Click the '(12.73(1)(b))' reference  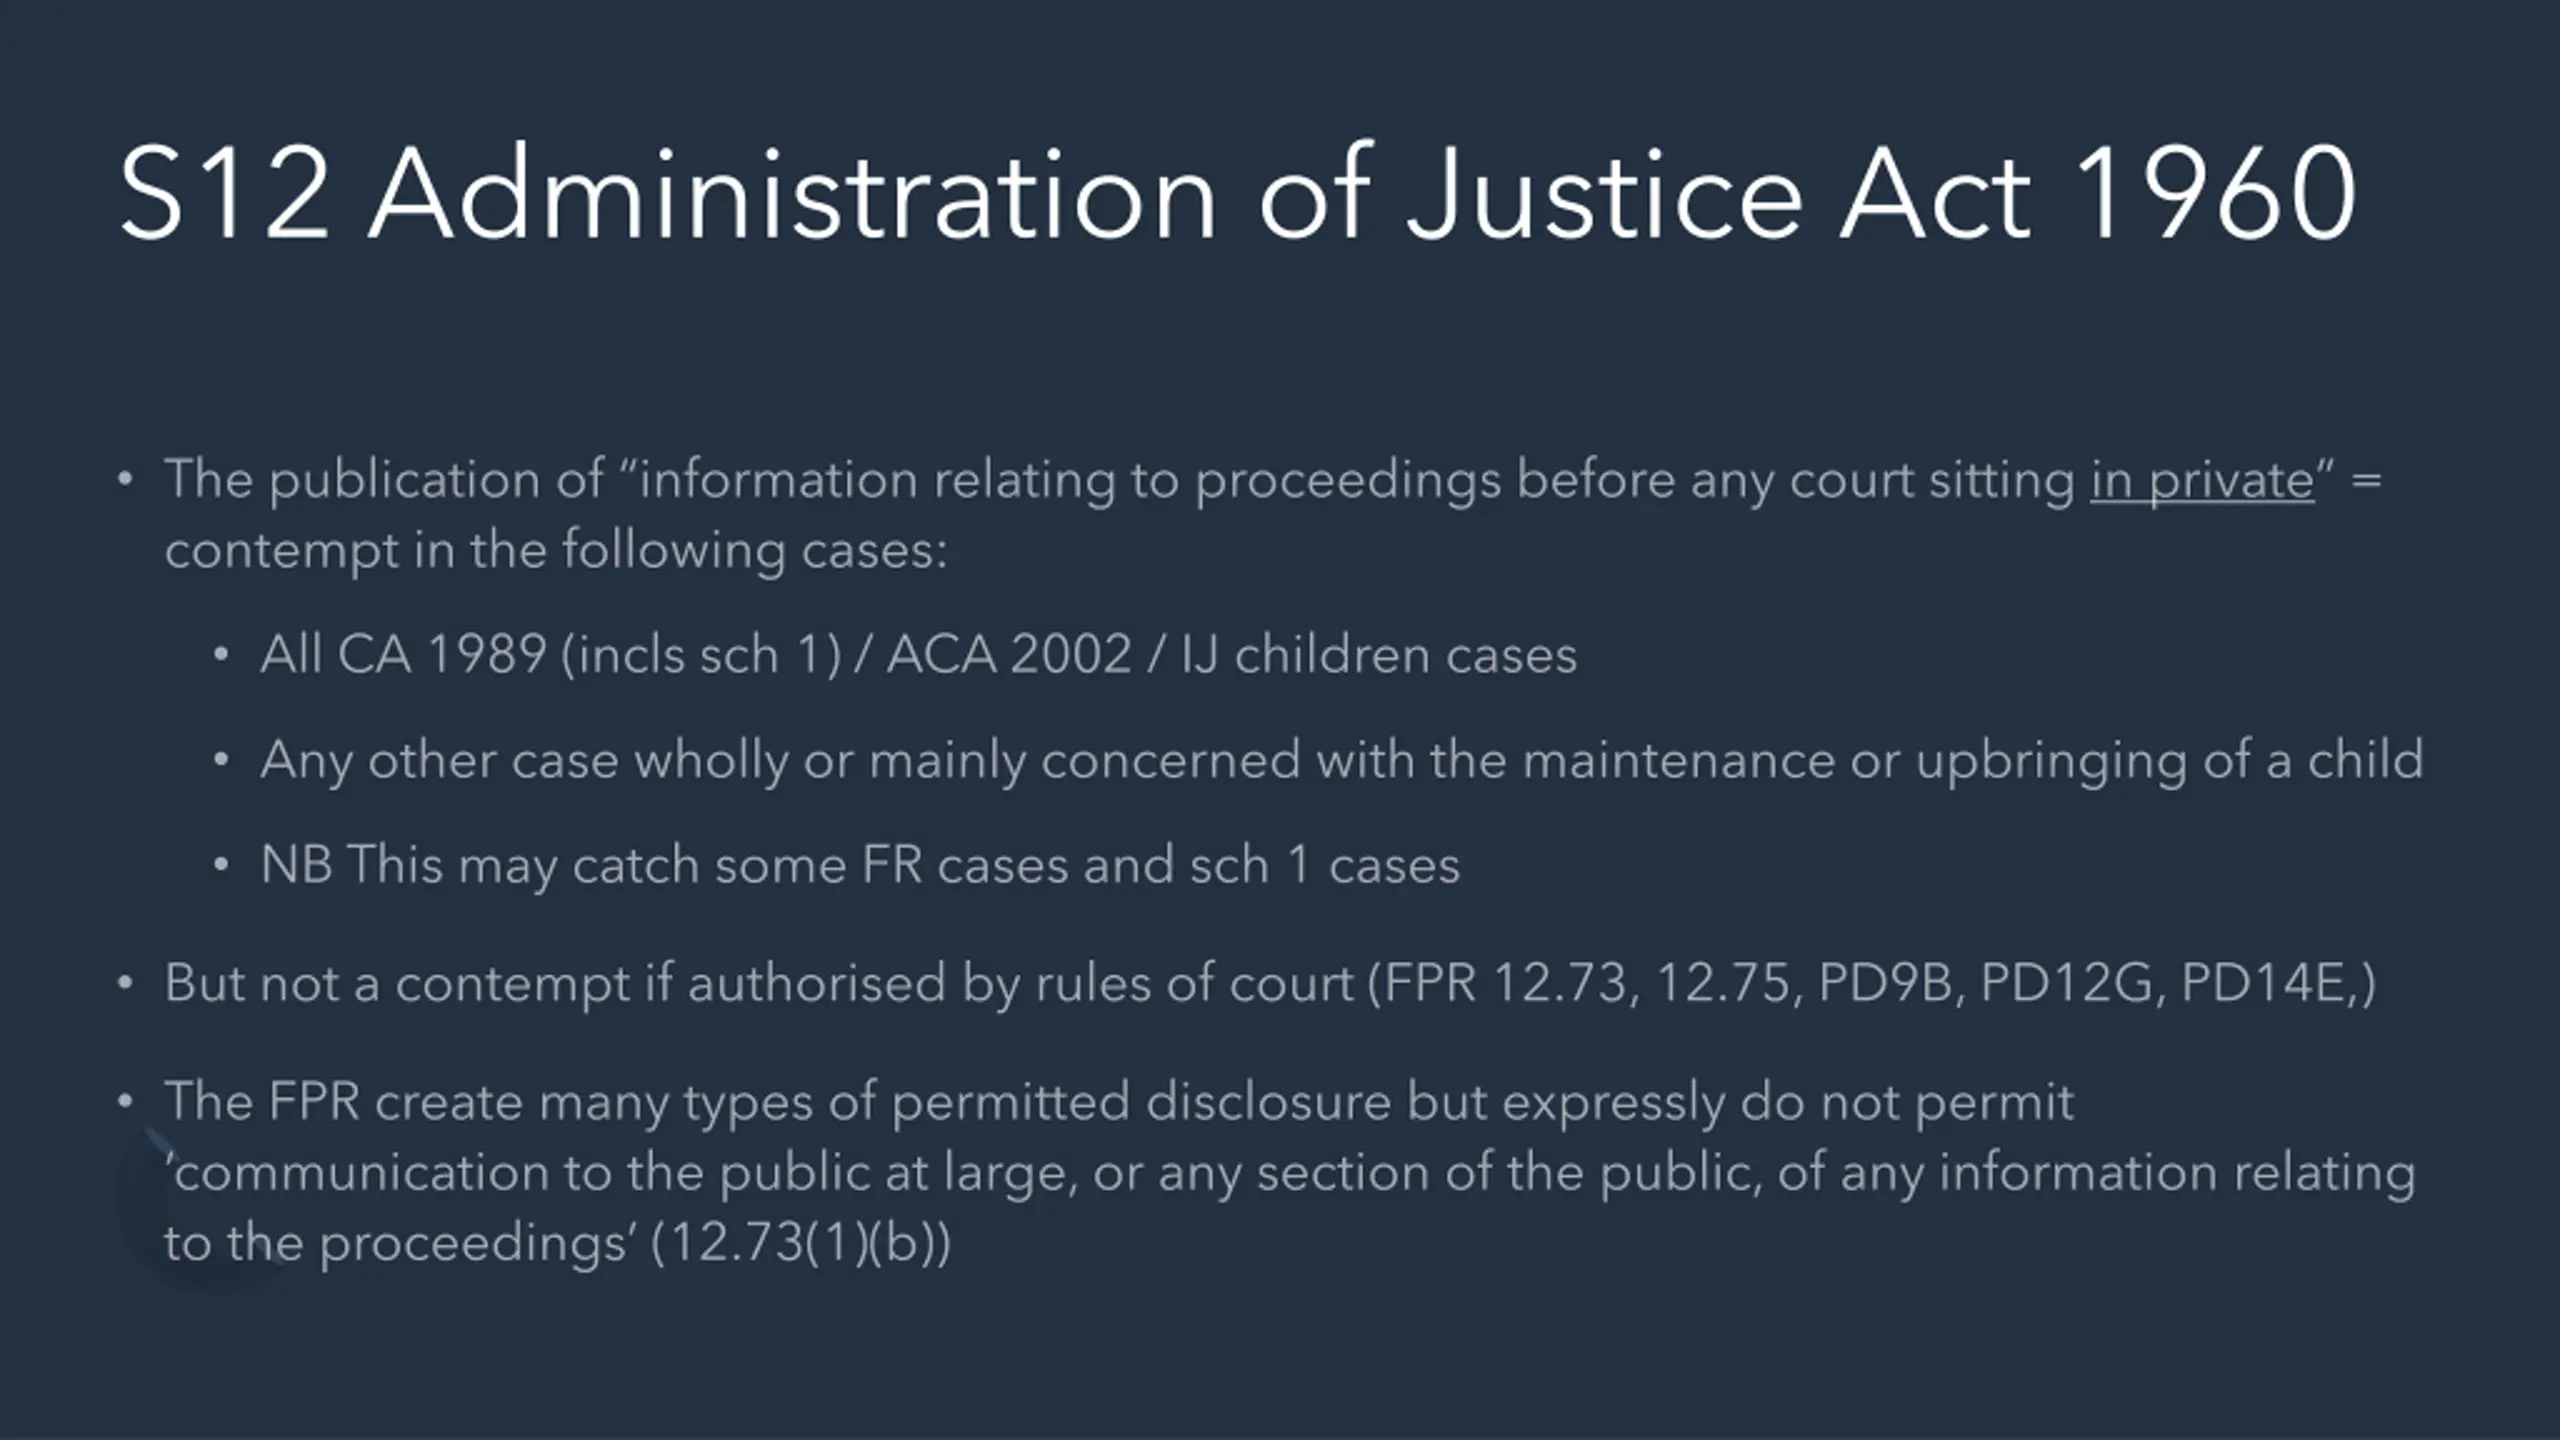801,1243
